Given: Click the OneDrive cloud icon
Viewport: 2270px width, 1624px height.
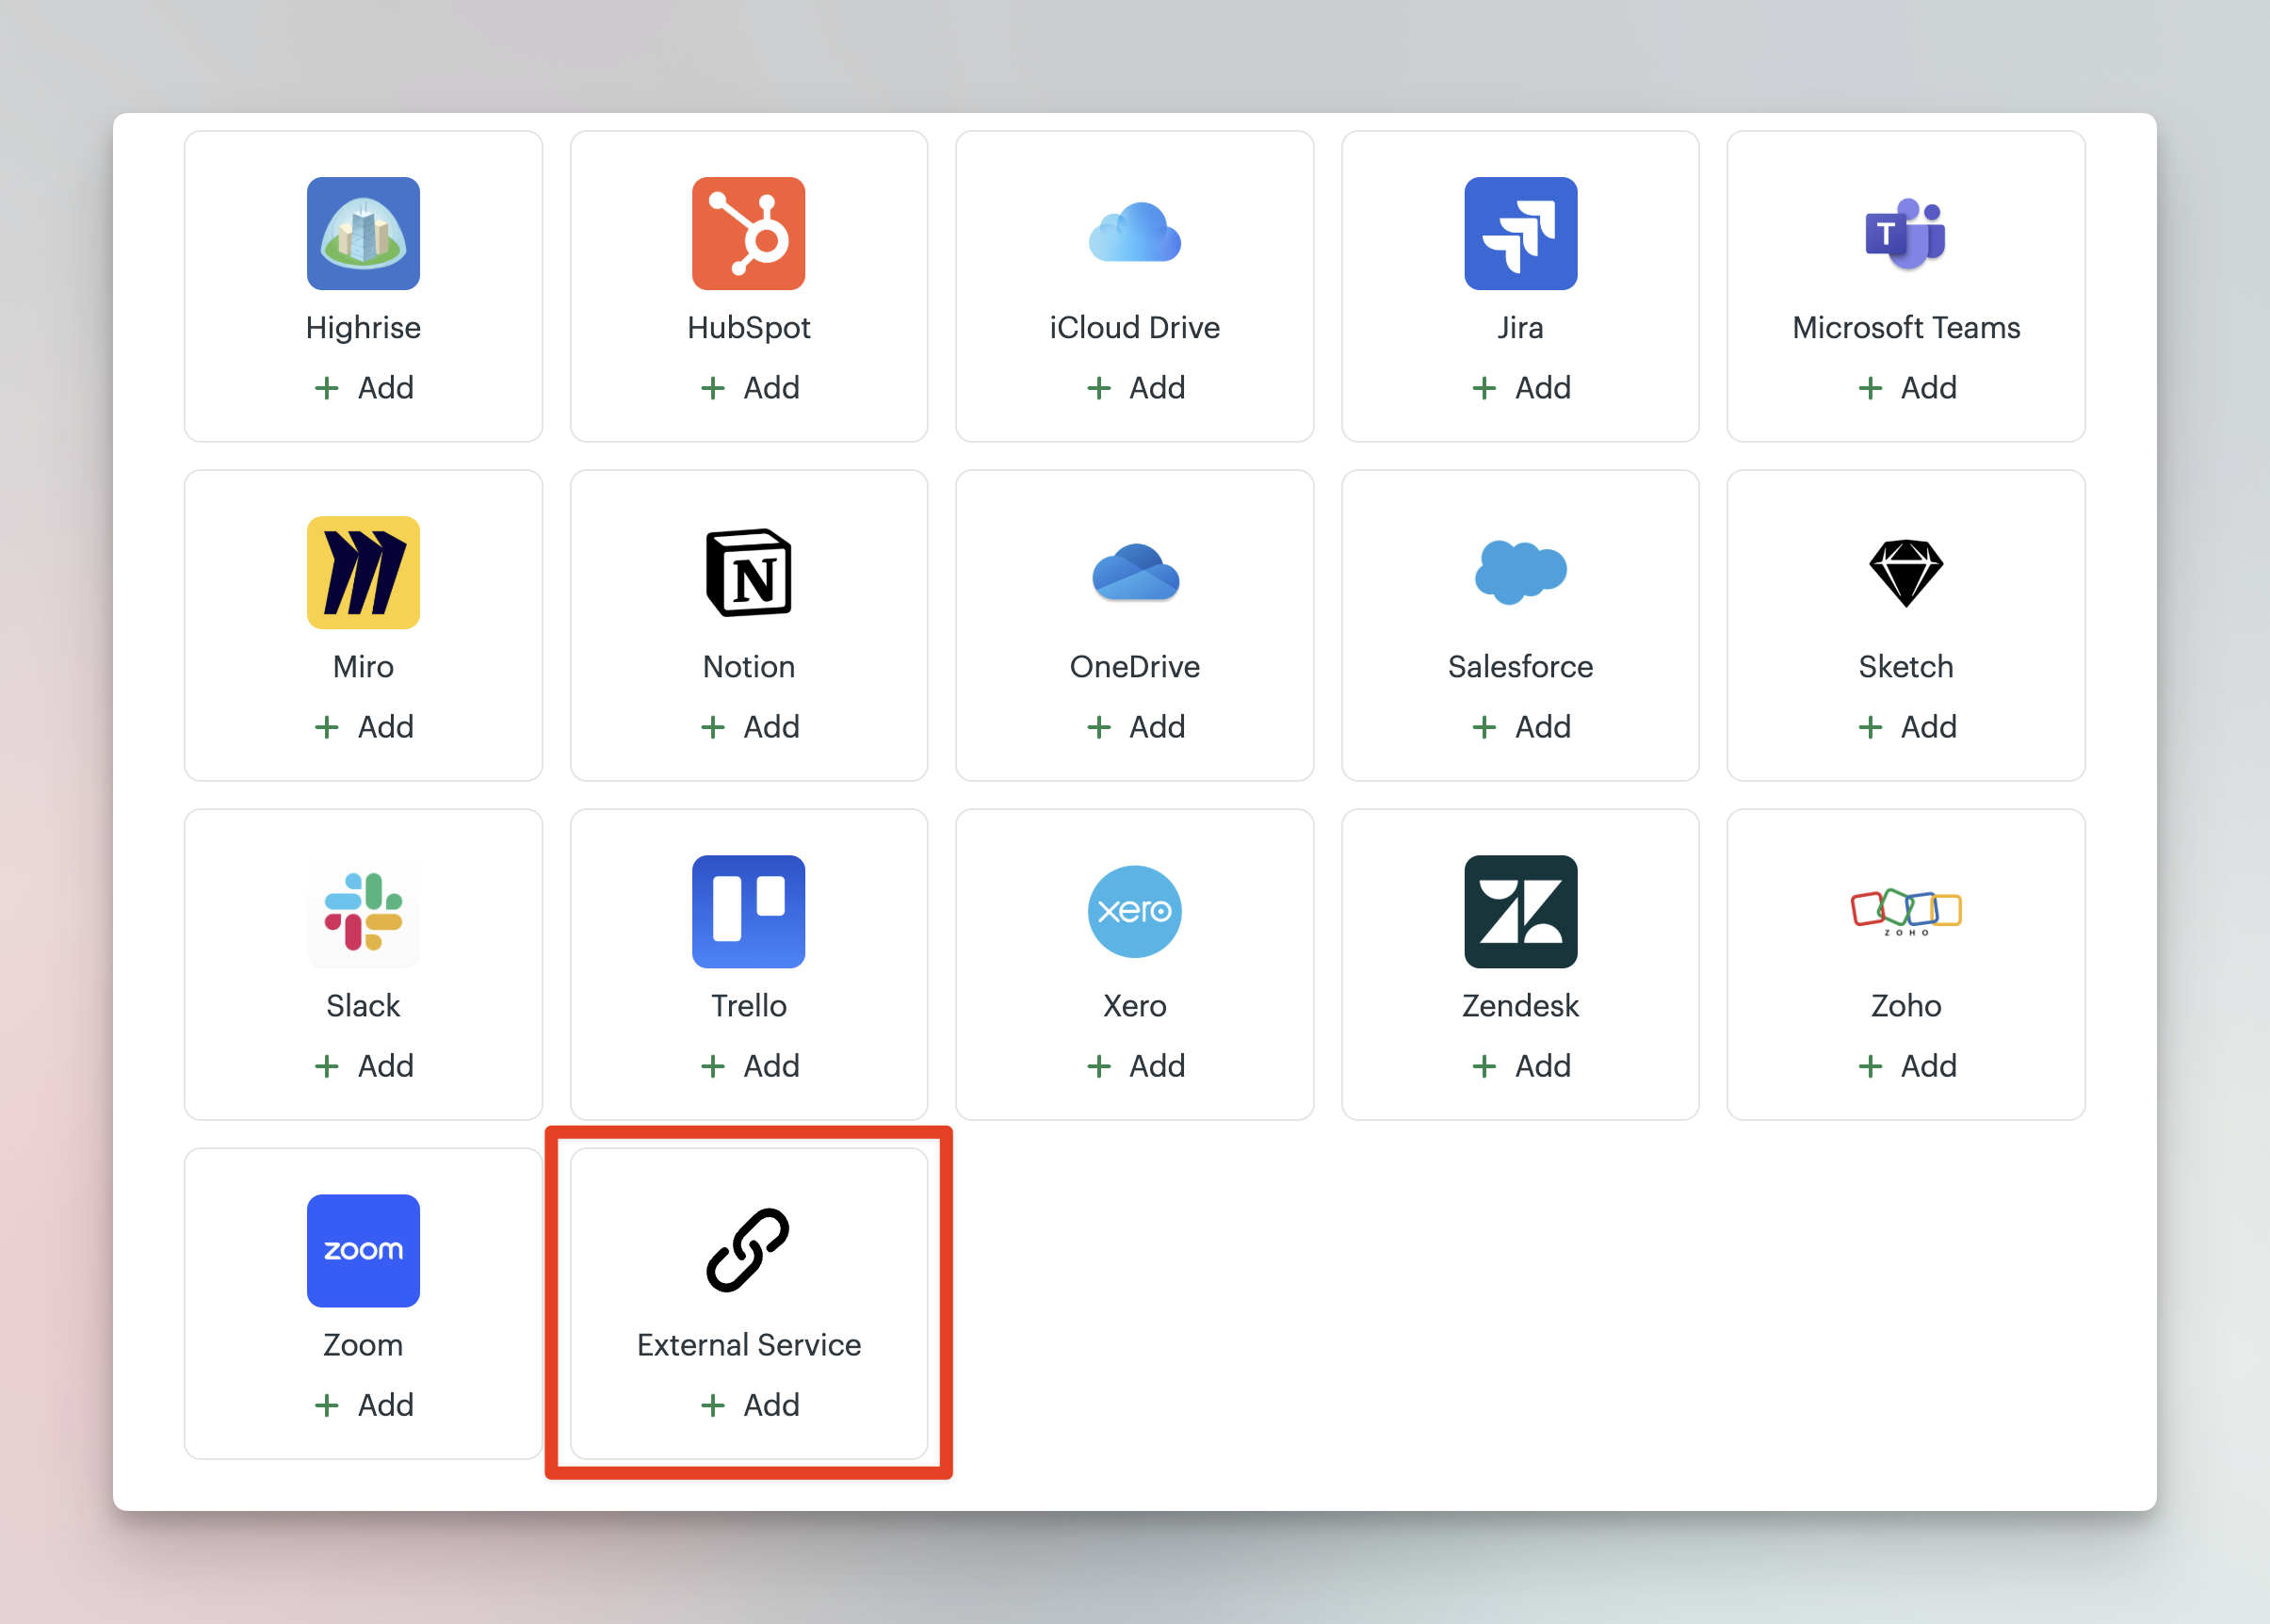Looking at the screenshot, I should (1134, 572).
